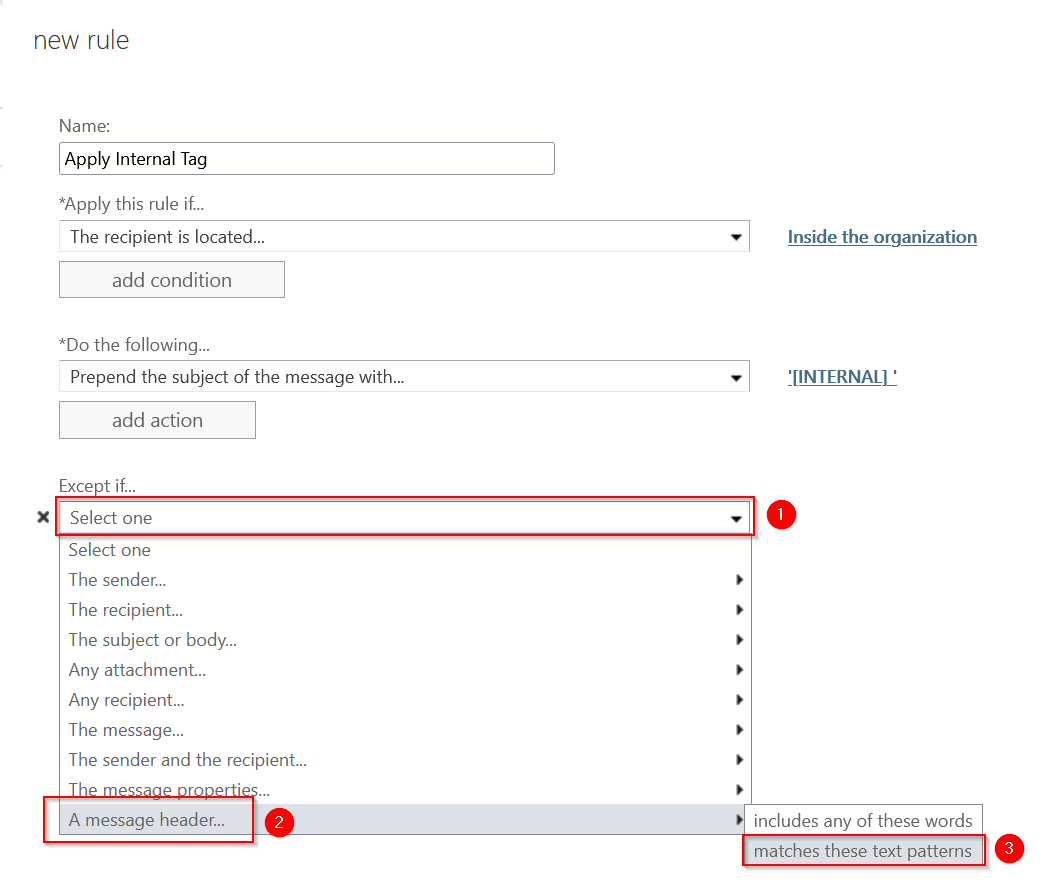
Task: Open the 'Inside the organization' link
Action: pos(881,237)
